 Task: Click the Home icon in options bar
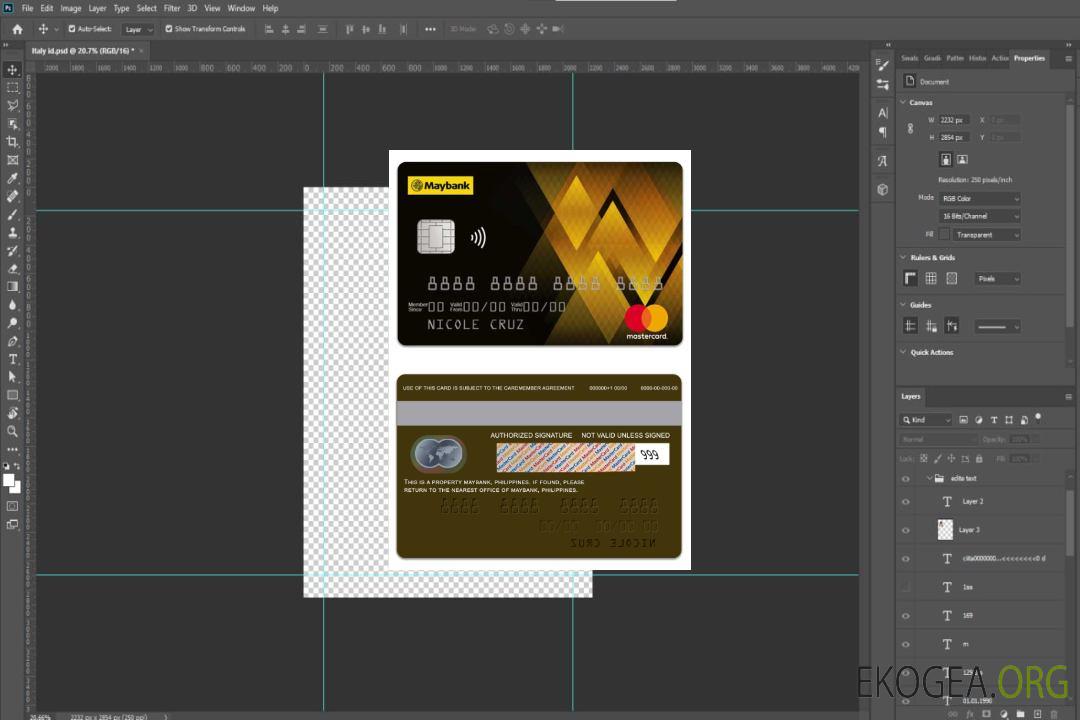pos(17,29)
